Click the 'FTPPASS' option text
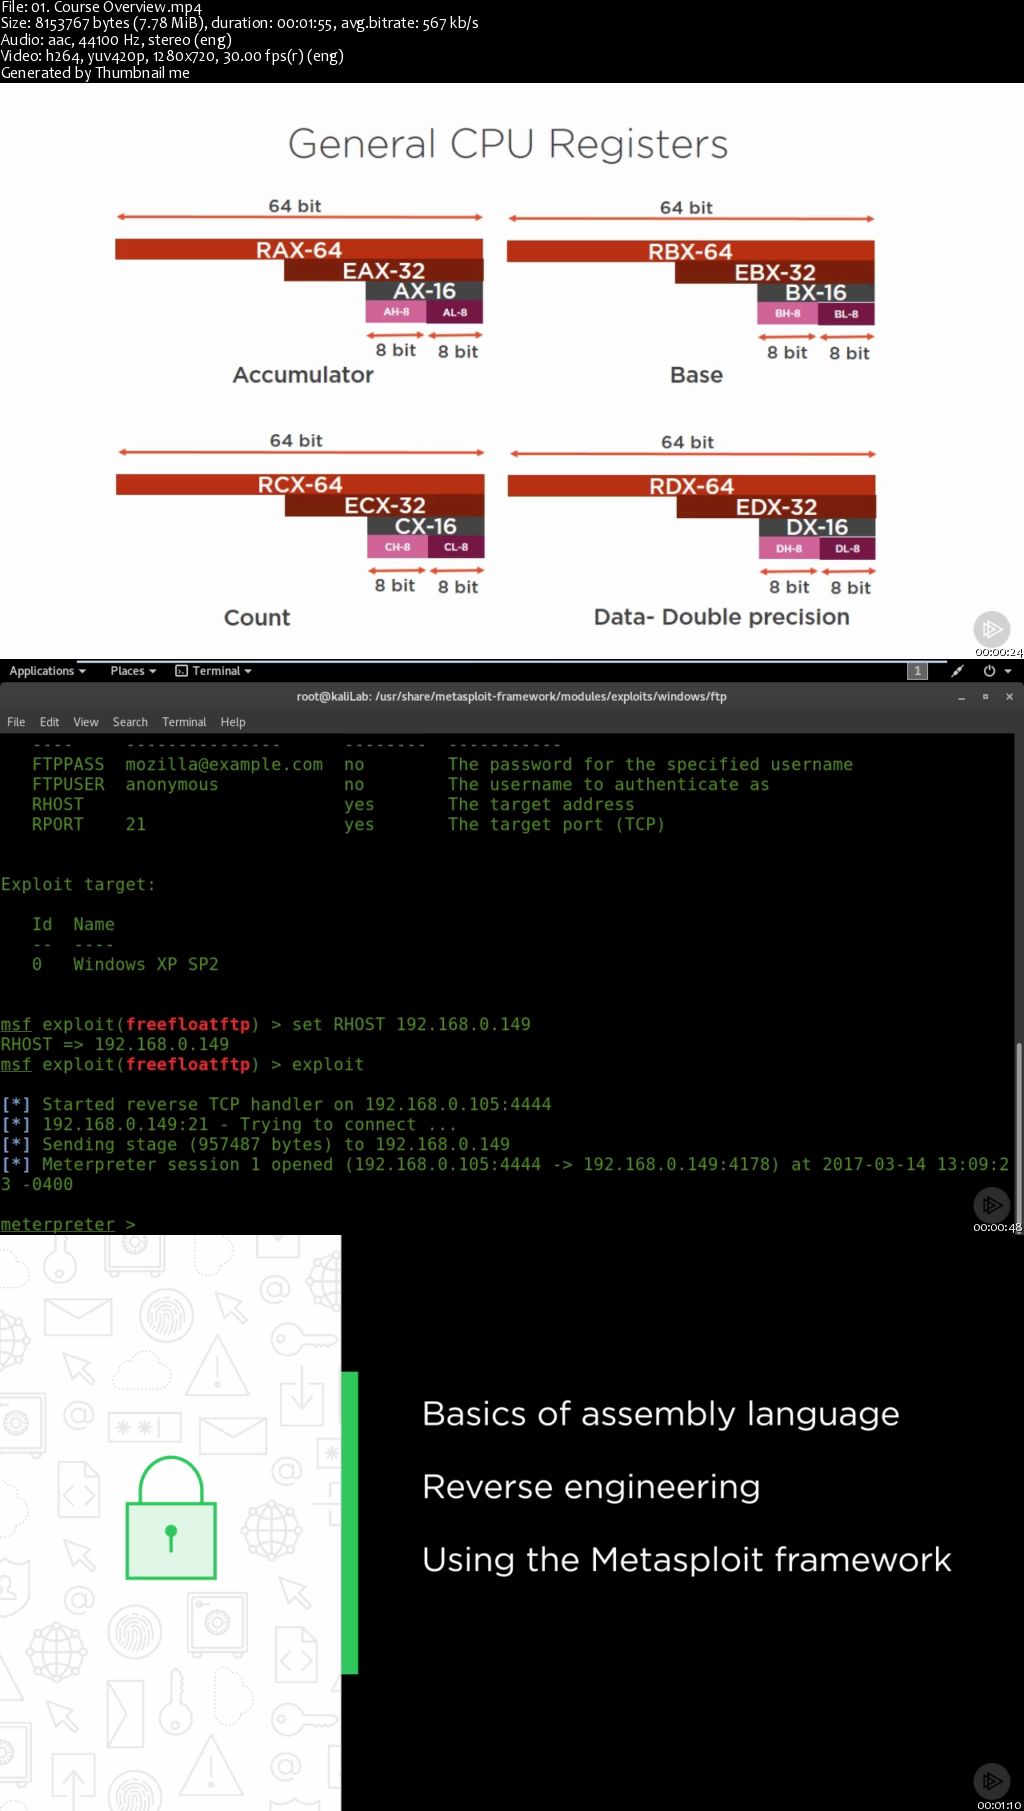1024x1811 pixels. pos(68,764)
